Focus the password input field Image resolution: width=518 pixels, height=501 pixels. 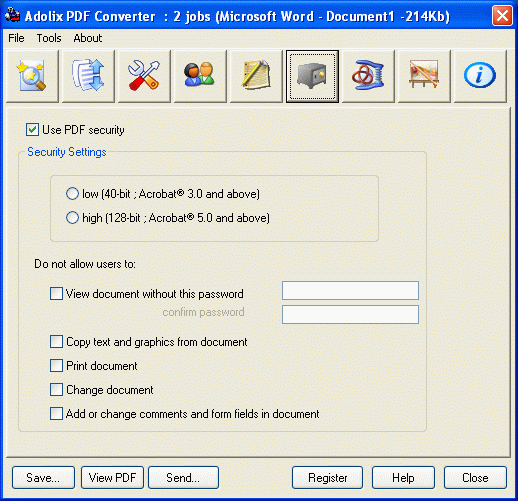pos(350,290)
